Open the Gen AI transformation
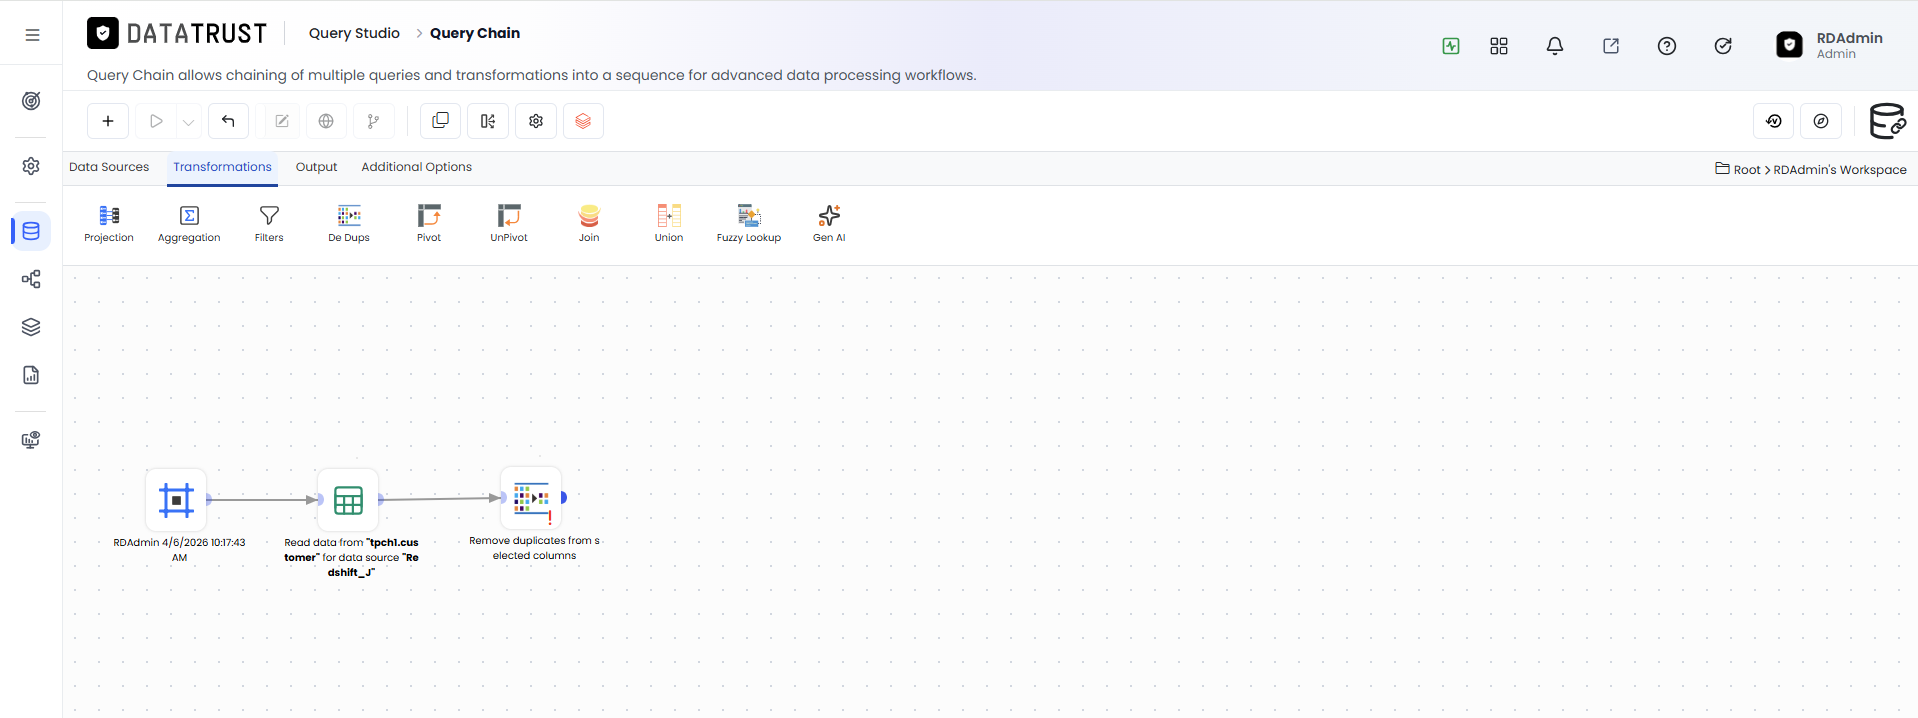Screen dimensions: 1918x718 (829, 223)
